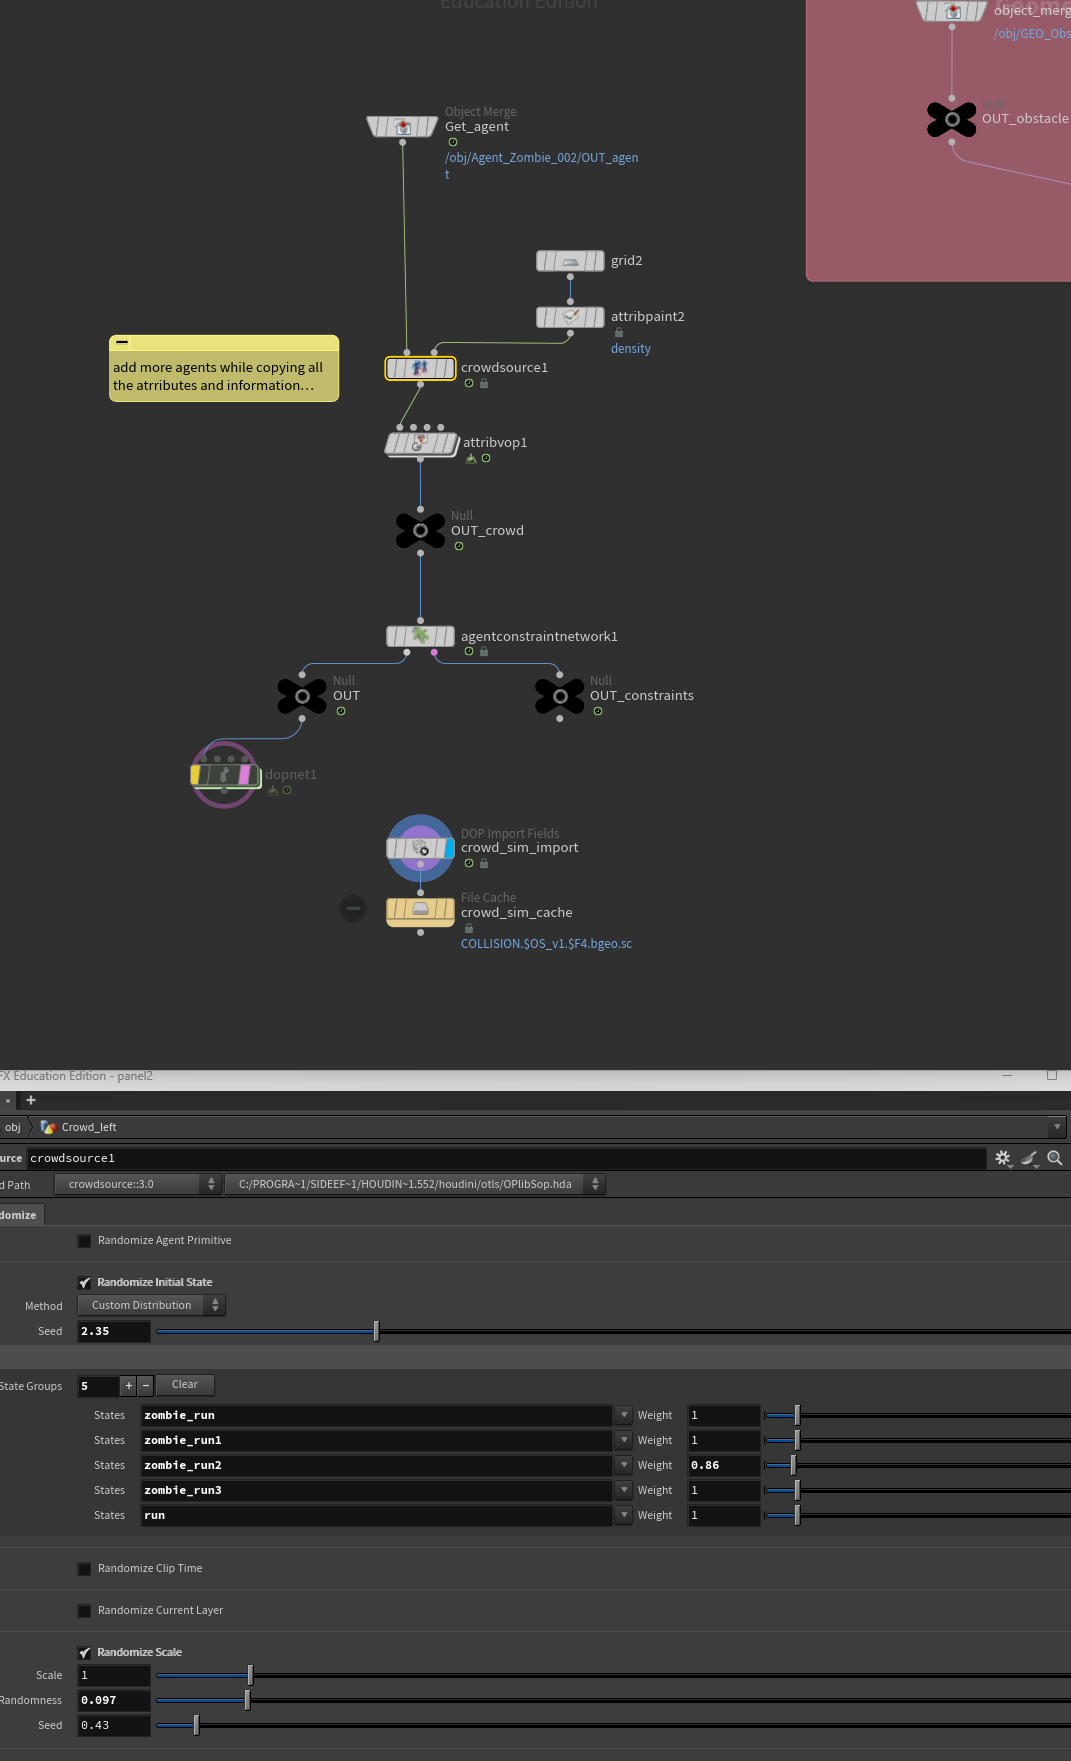1071x1761 pixels.
Task: Select the agentconstraintnetwork1 node icon
Action: [x=420, y=636]
